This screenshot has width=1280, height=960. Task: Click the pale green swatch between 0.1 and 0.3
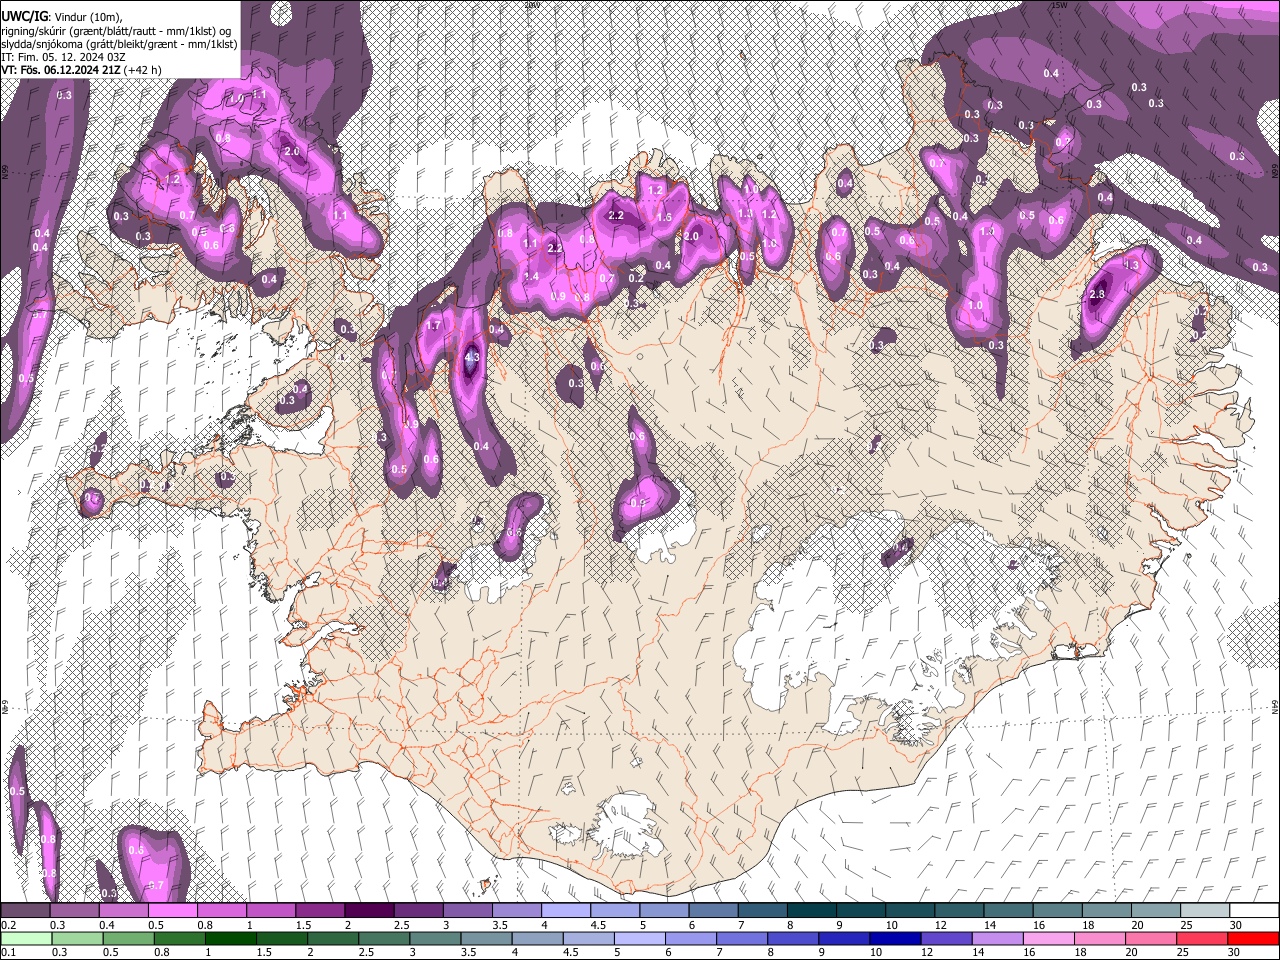coord(25,938)
